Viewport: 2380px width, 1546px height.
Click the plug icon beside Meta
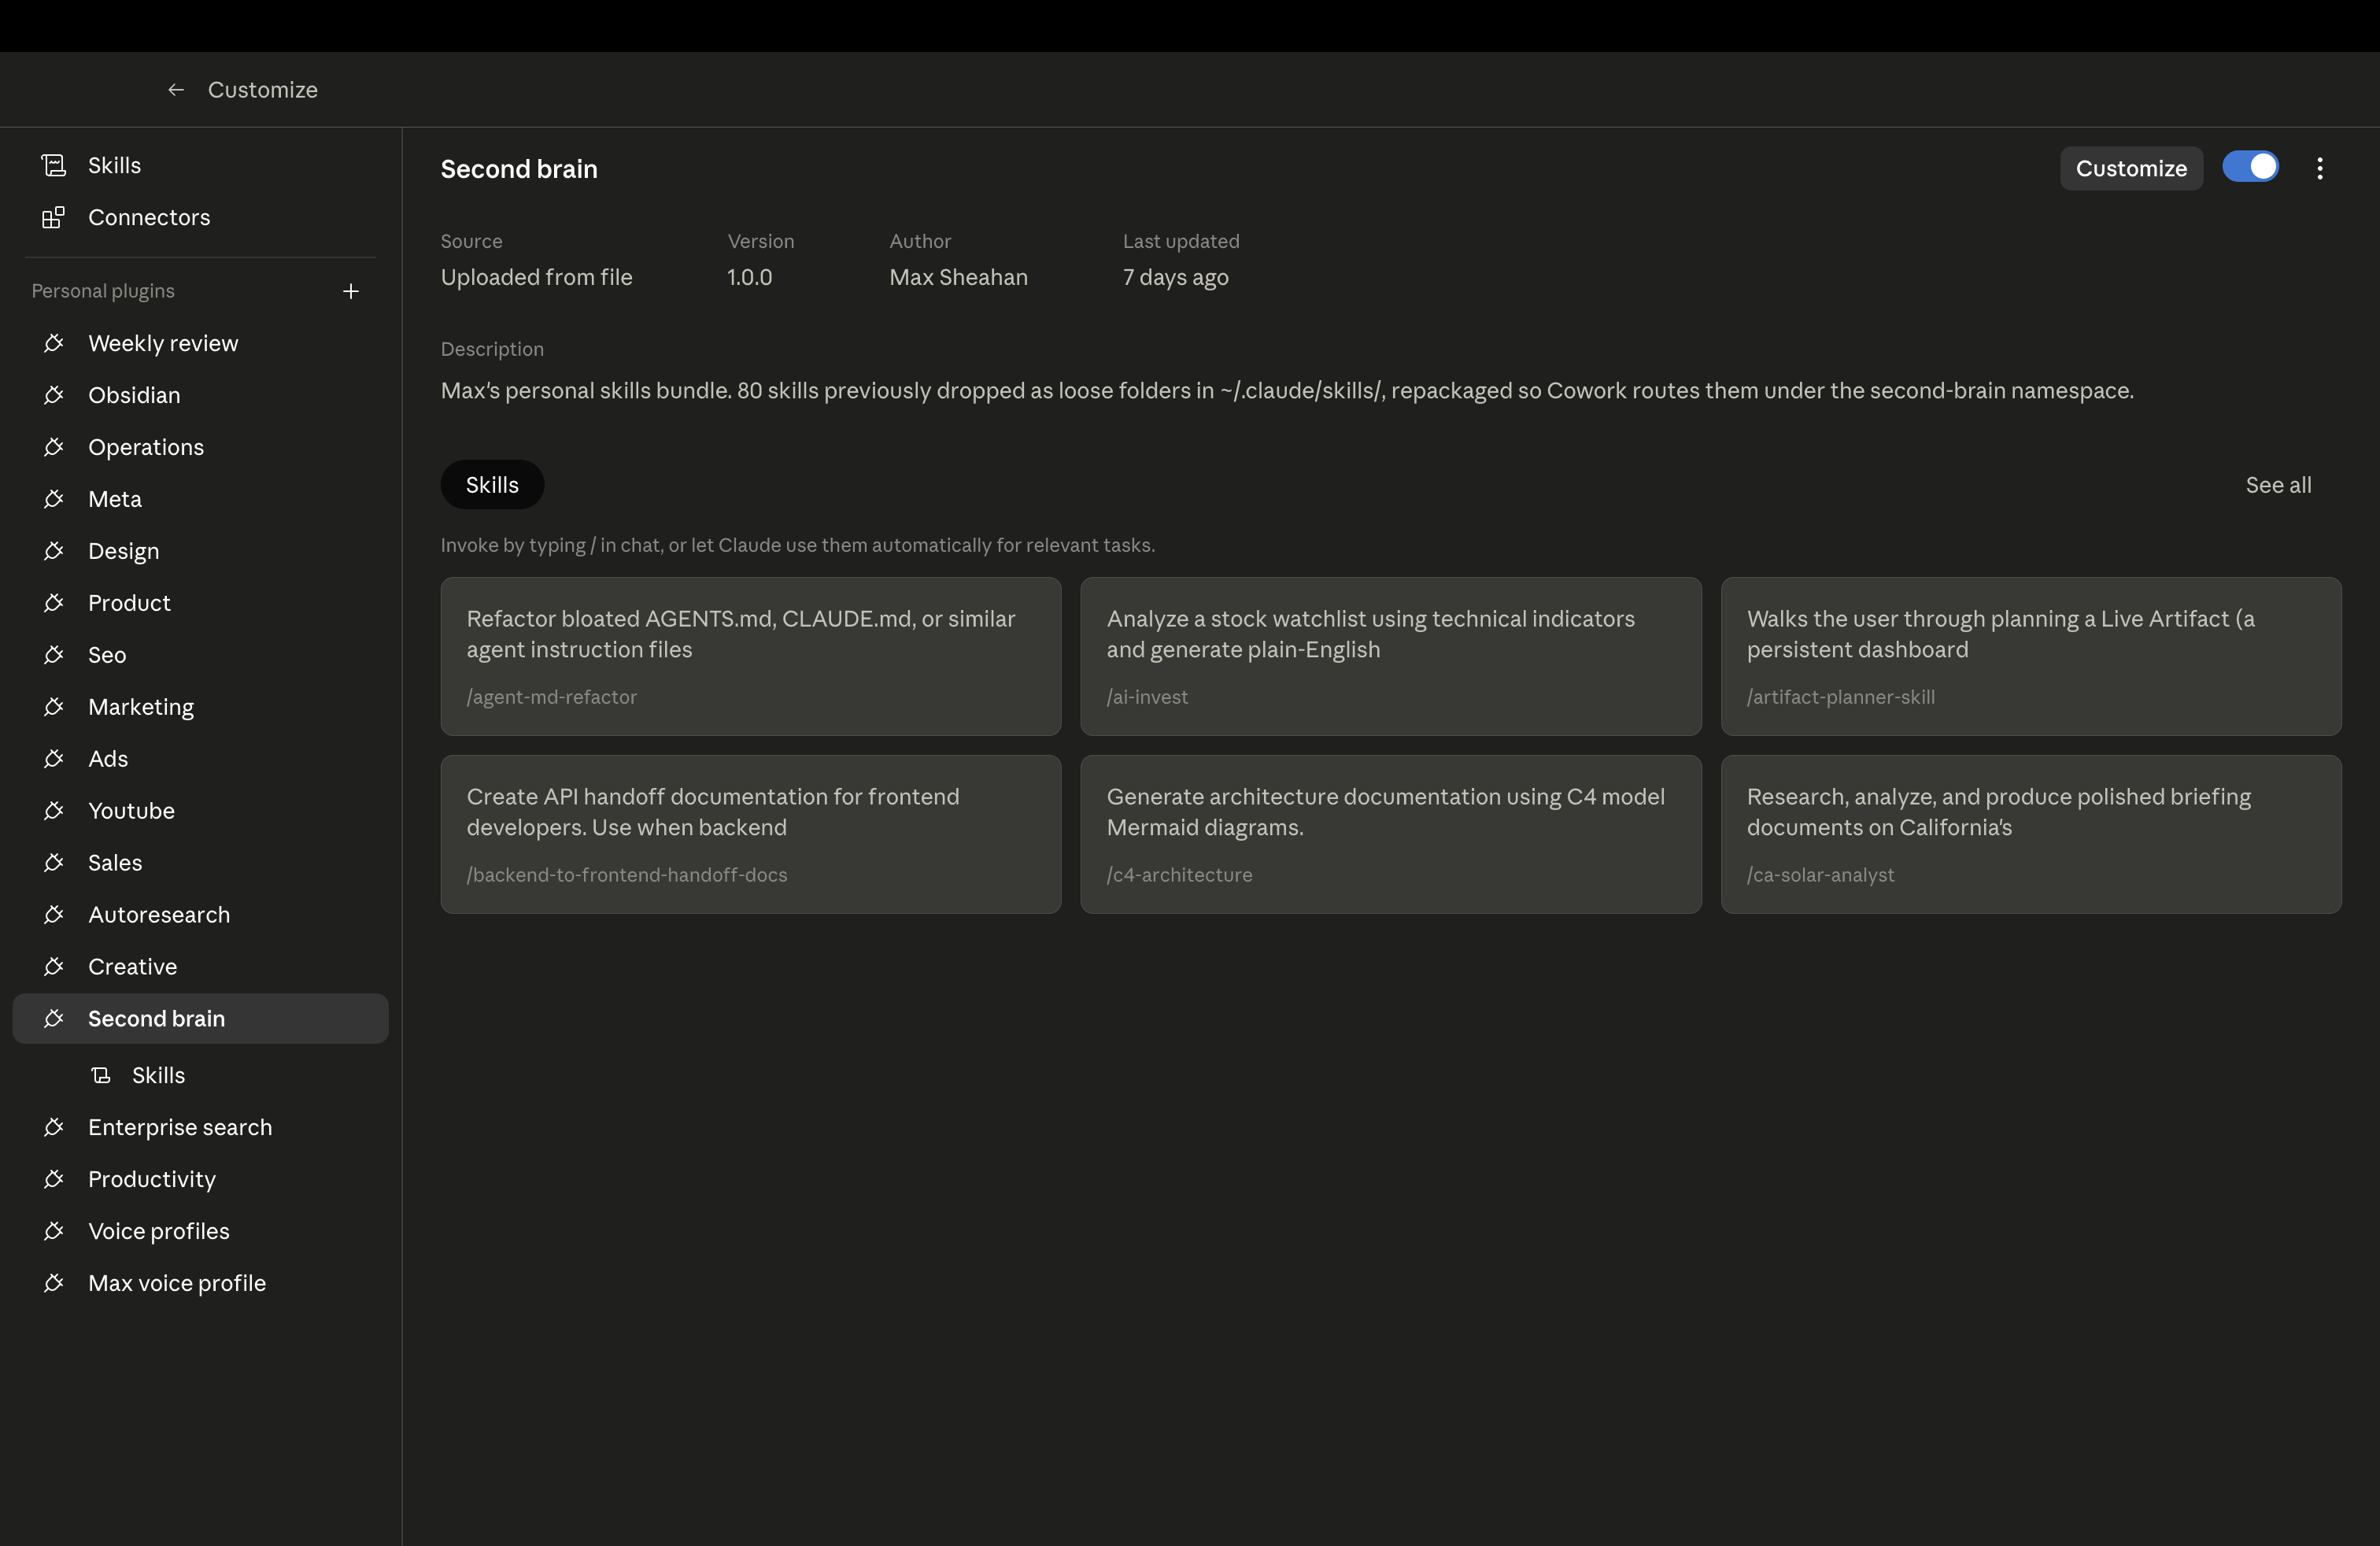click(x=54, y=499)
